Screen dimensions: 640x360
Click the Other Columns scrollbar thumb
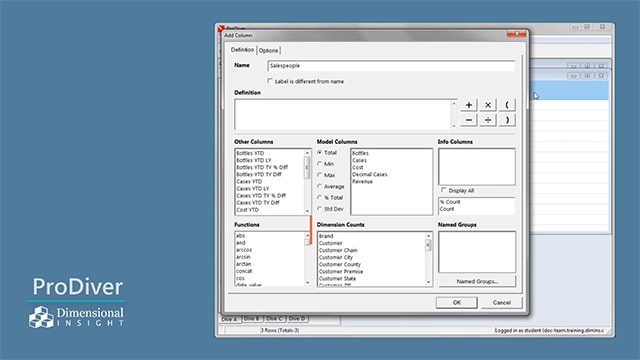(x=307, y=167)
